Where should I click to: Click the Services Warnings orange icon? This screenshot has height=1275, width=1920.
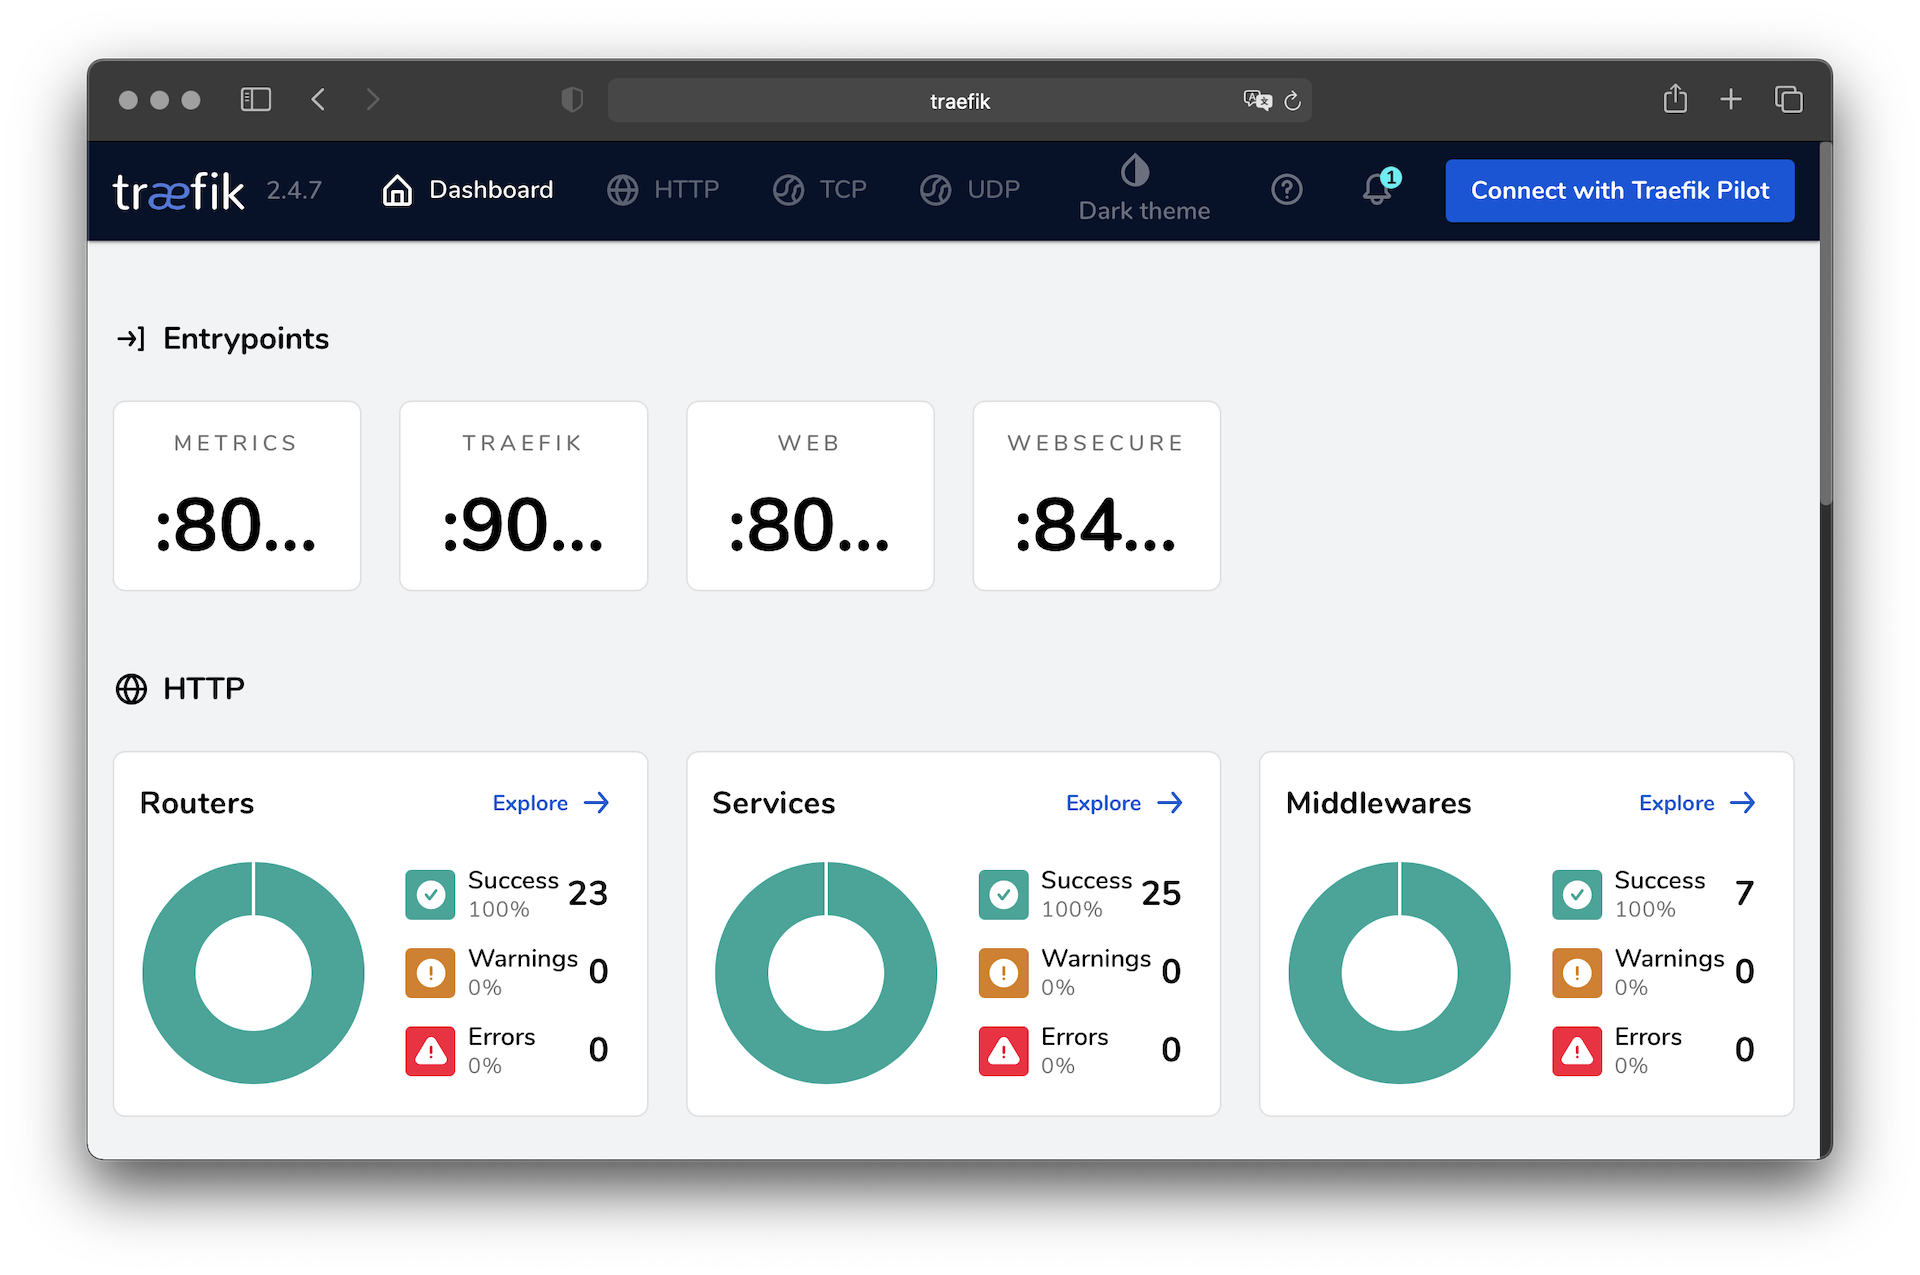(1003, 972)
